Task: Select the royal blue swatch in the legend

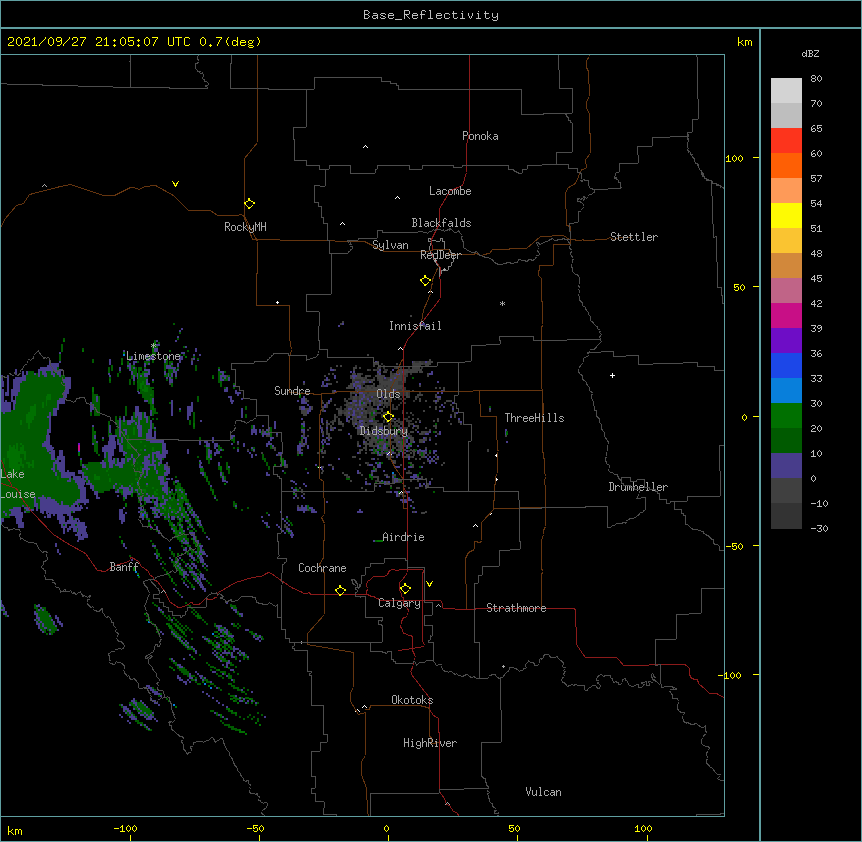Action: [786, 365]
